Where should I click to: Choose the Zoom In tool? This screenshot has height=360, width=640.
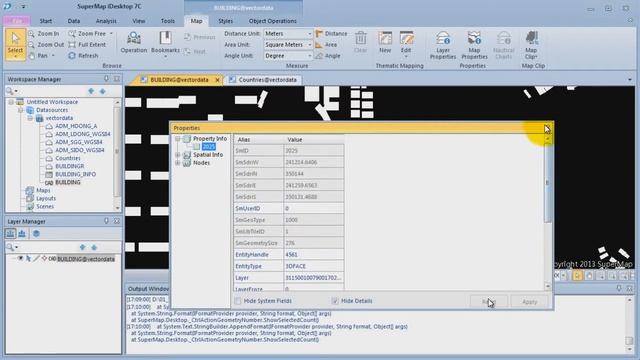point(43,33)
